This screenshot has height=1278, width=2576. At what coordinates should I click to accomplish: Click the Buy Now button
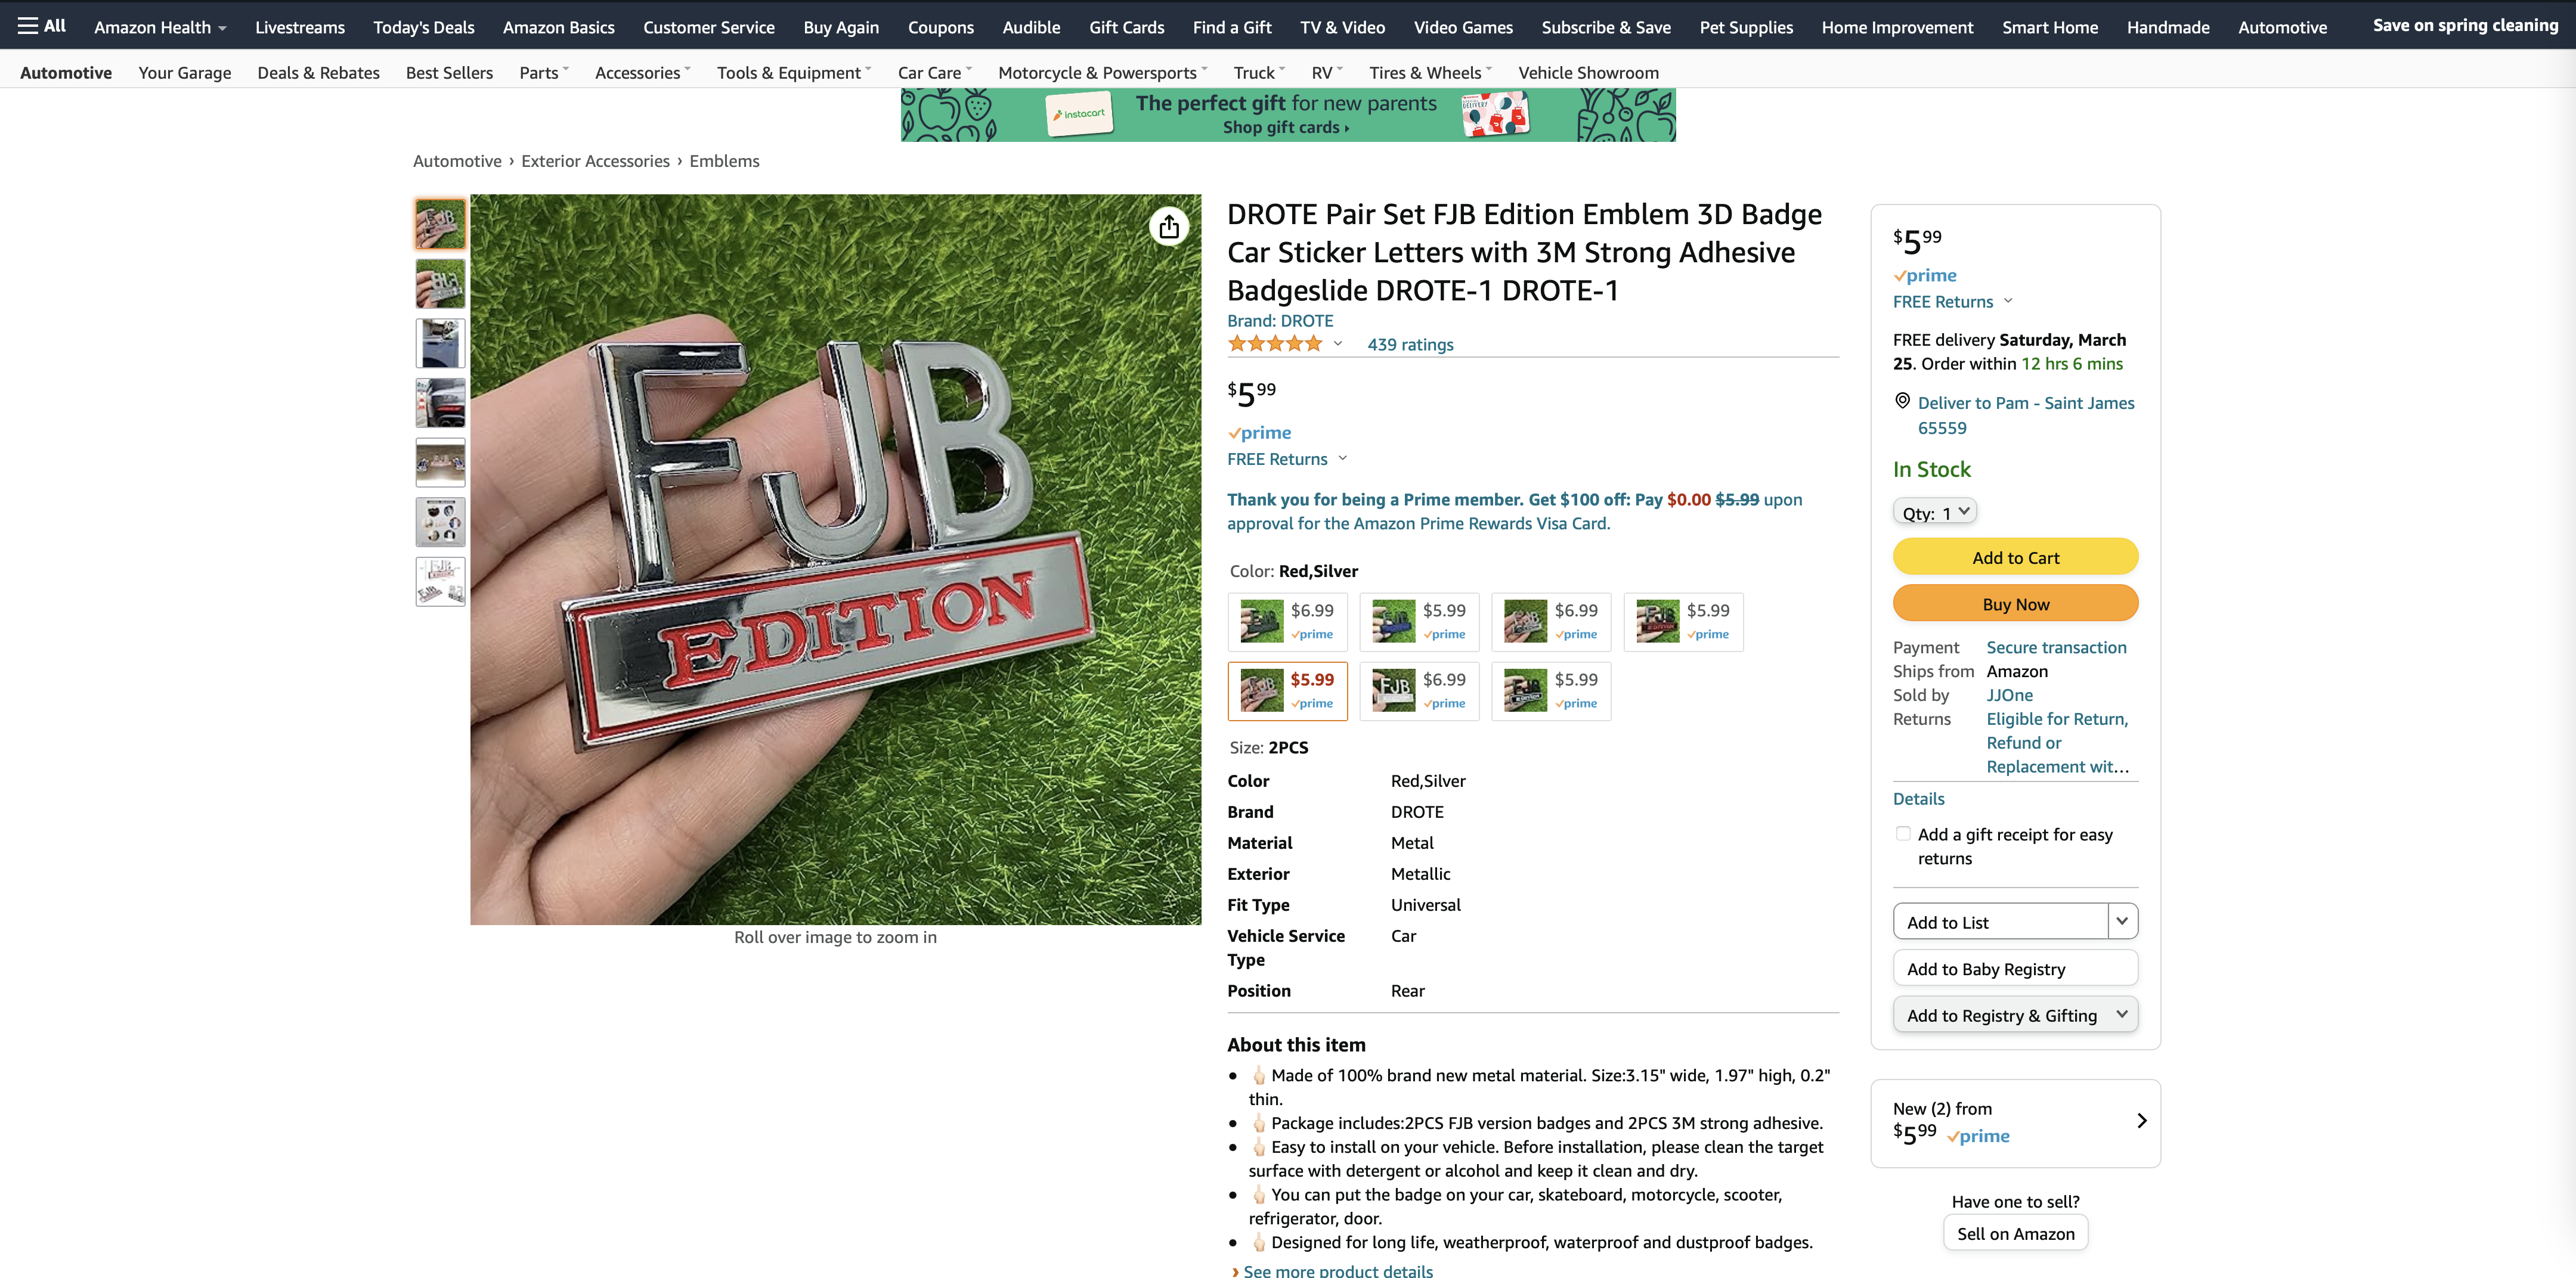tap(2015, 604)
